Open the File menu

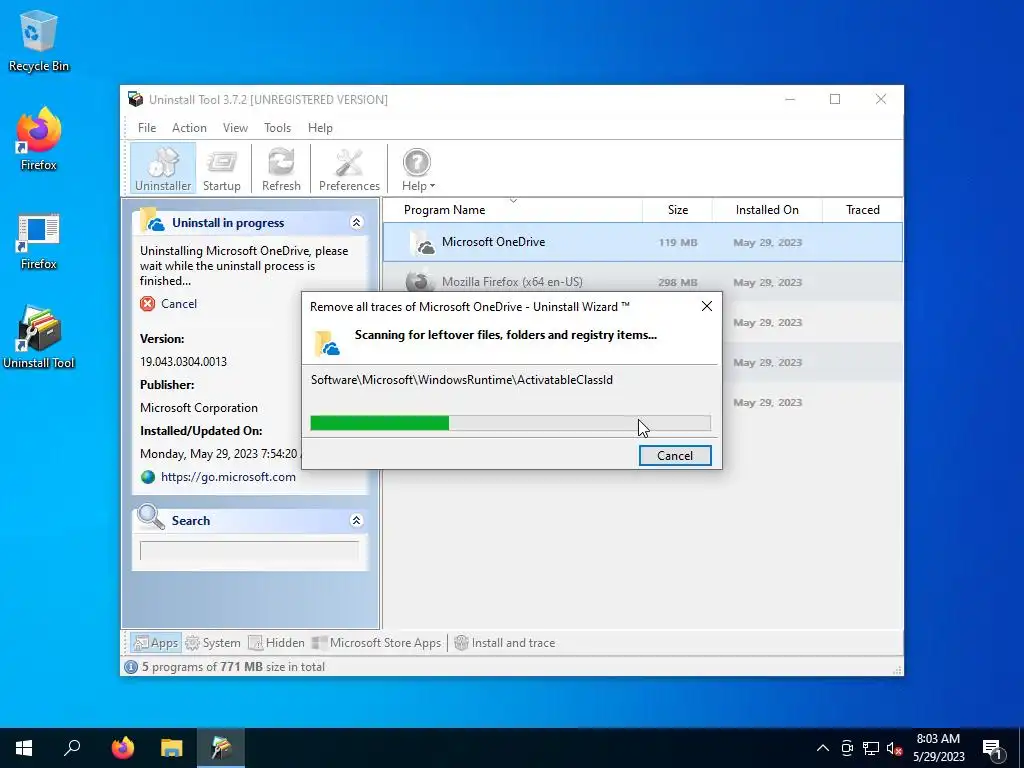point(147,128)
